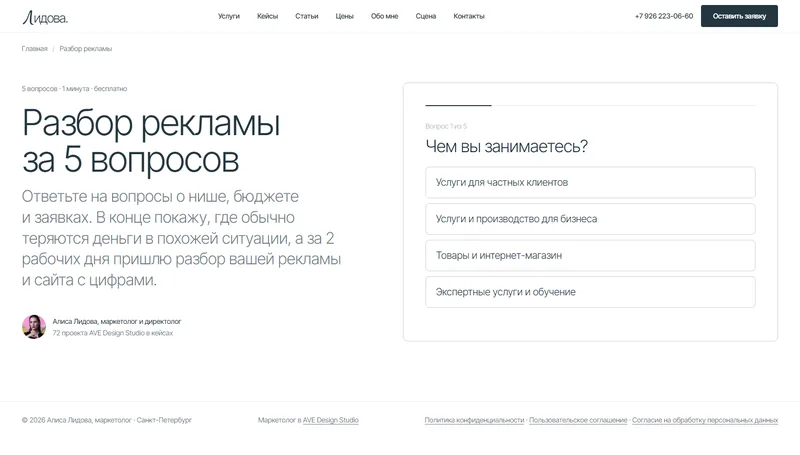Screen dimensions: 800x455
Task: Open Контакты in the header
Action: coord(469,16)
